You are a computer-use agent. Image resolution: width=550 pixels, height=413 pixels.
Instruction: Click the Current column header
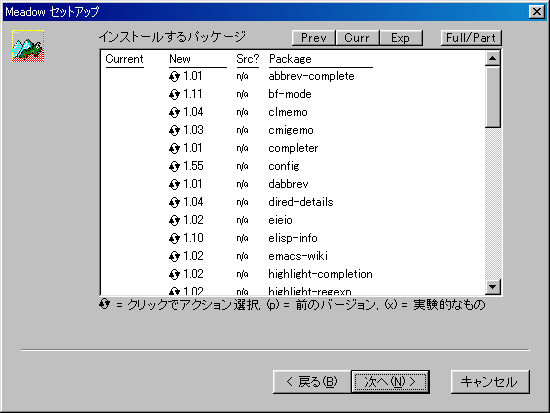pos(125,59)
